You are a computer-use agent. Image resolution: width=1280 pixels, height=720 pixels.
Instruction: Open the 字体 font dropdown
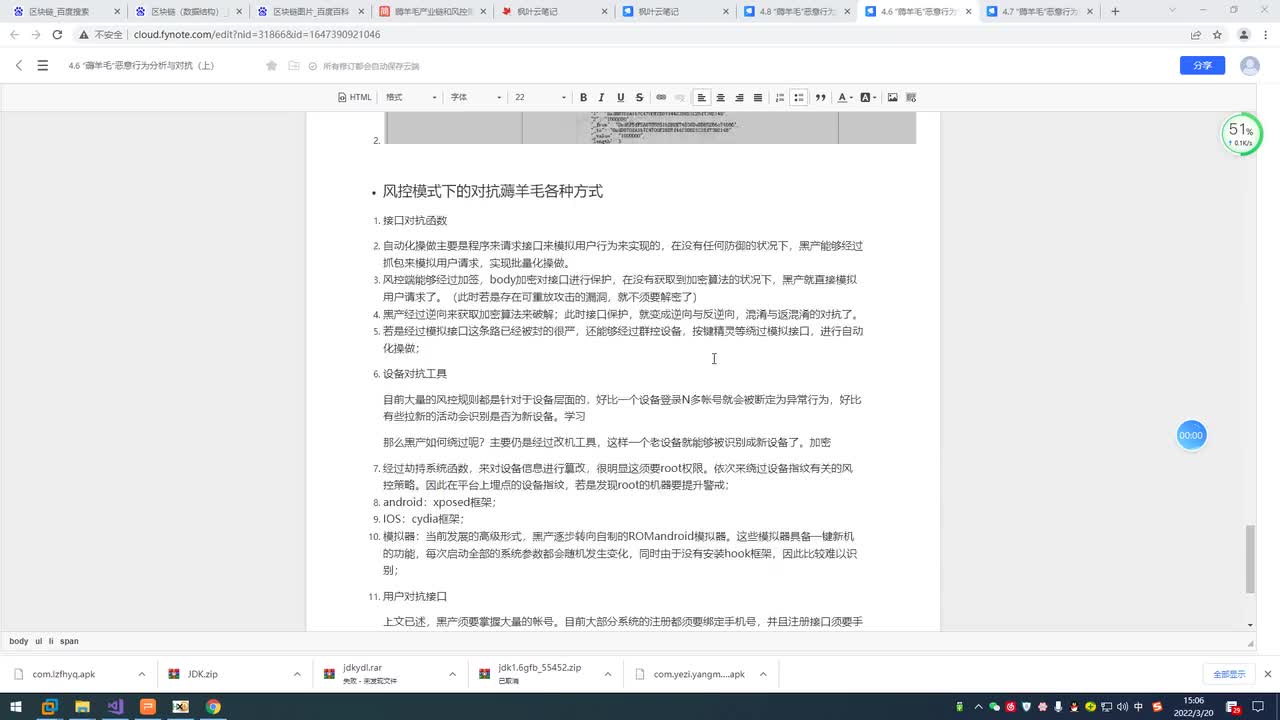point(475,97)
